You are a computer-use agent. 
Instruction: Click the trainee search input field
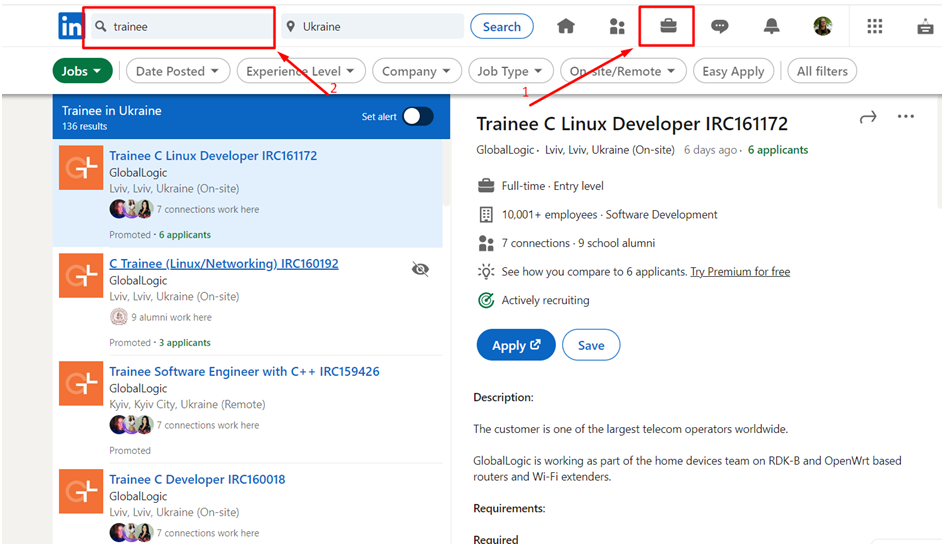click(x=185, y=27)
